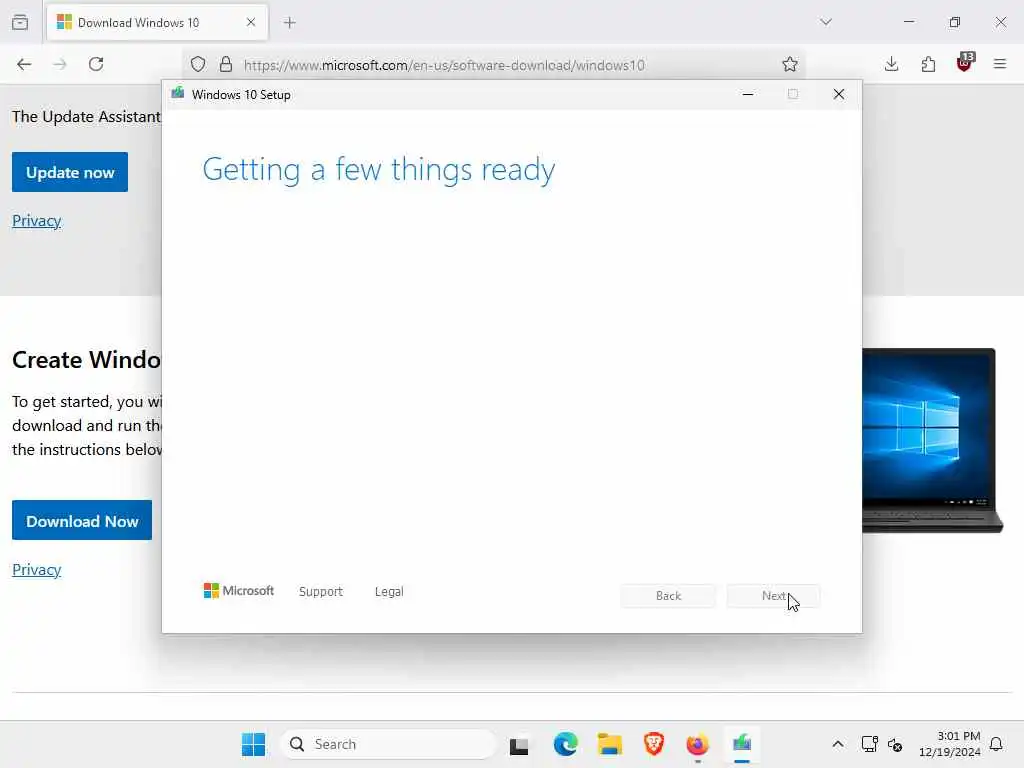1024x768 pixels.
Task: Click the Getting a few things ready heading
Action: coord(379,170)
